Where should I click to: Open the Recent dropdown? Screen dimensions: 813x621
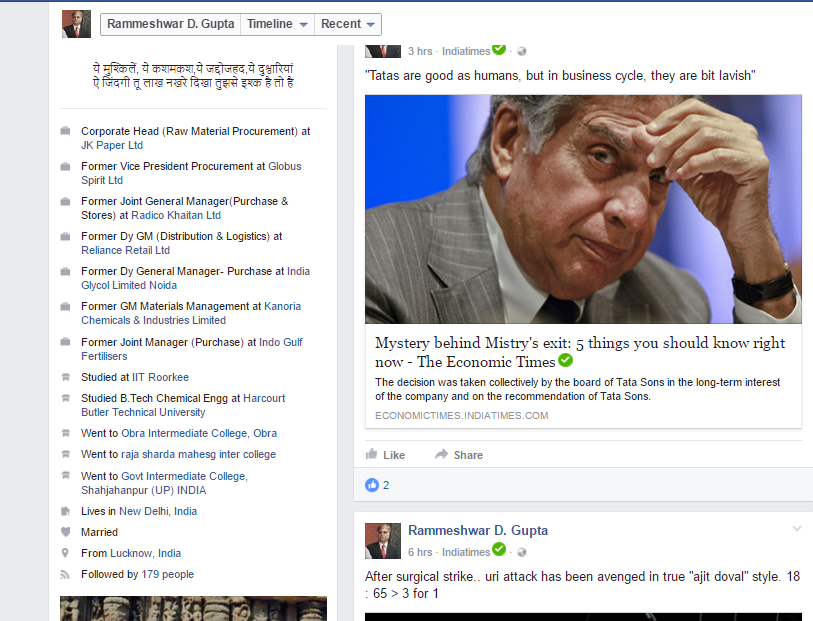tap(347, 24)
